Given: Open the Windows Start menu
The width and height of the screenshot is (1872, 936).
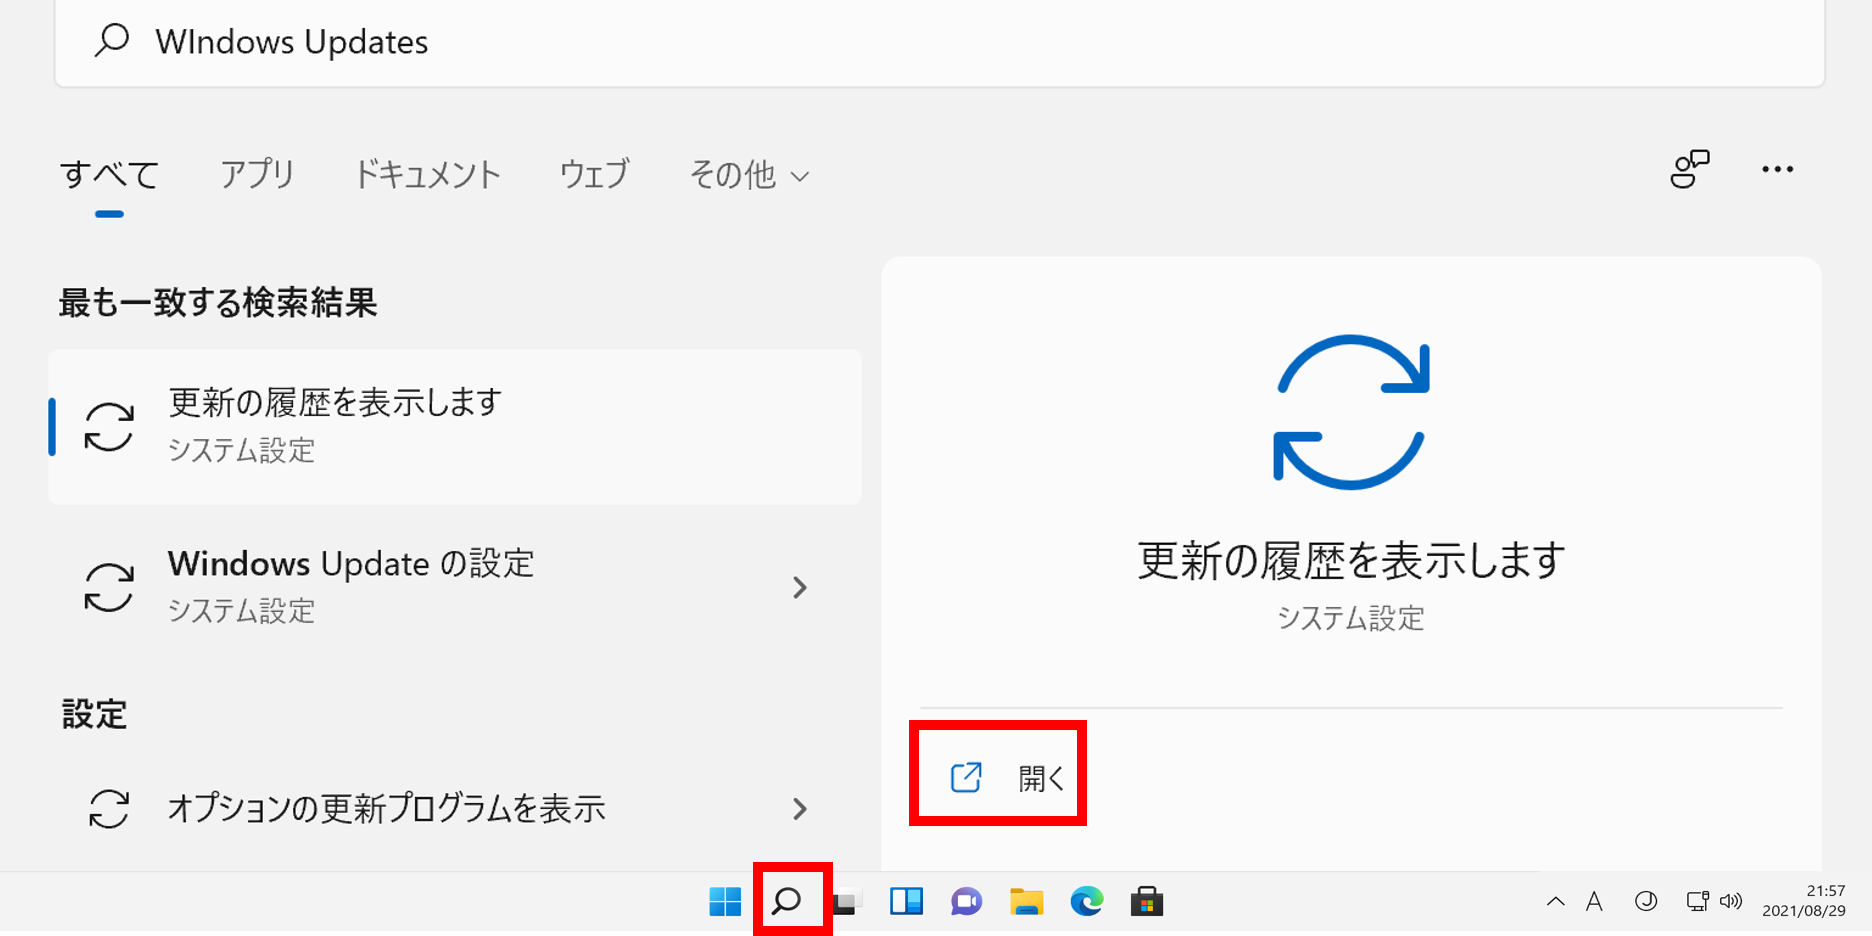Looking at the screenshot, I should (725, 902).
